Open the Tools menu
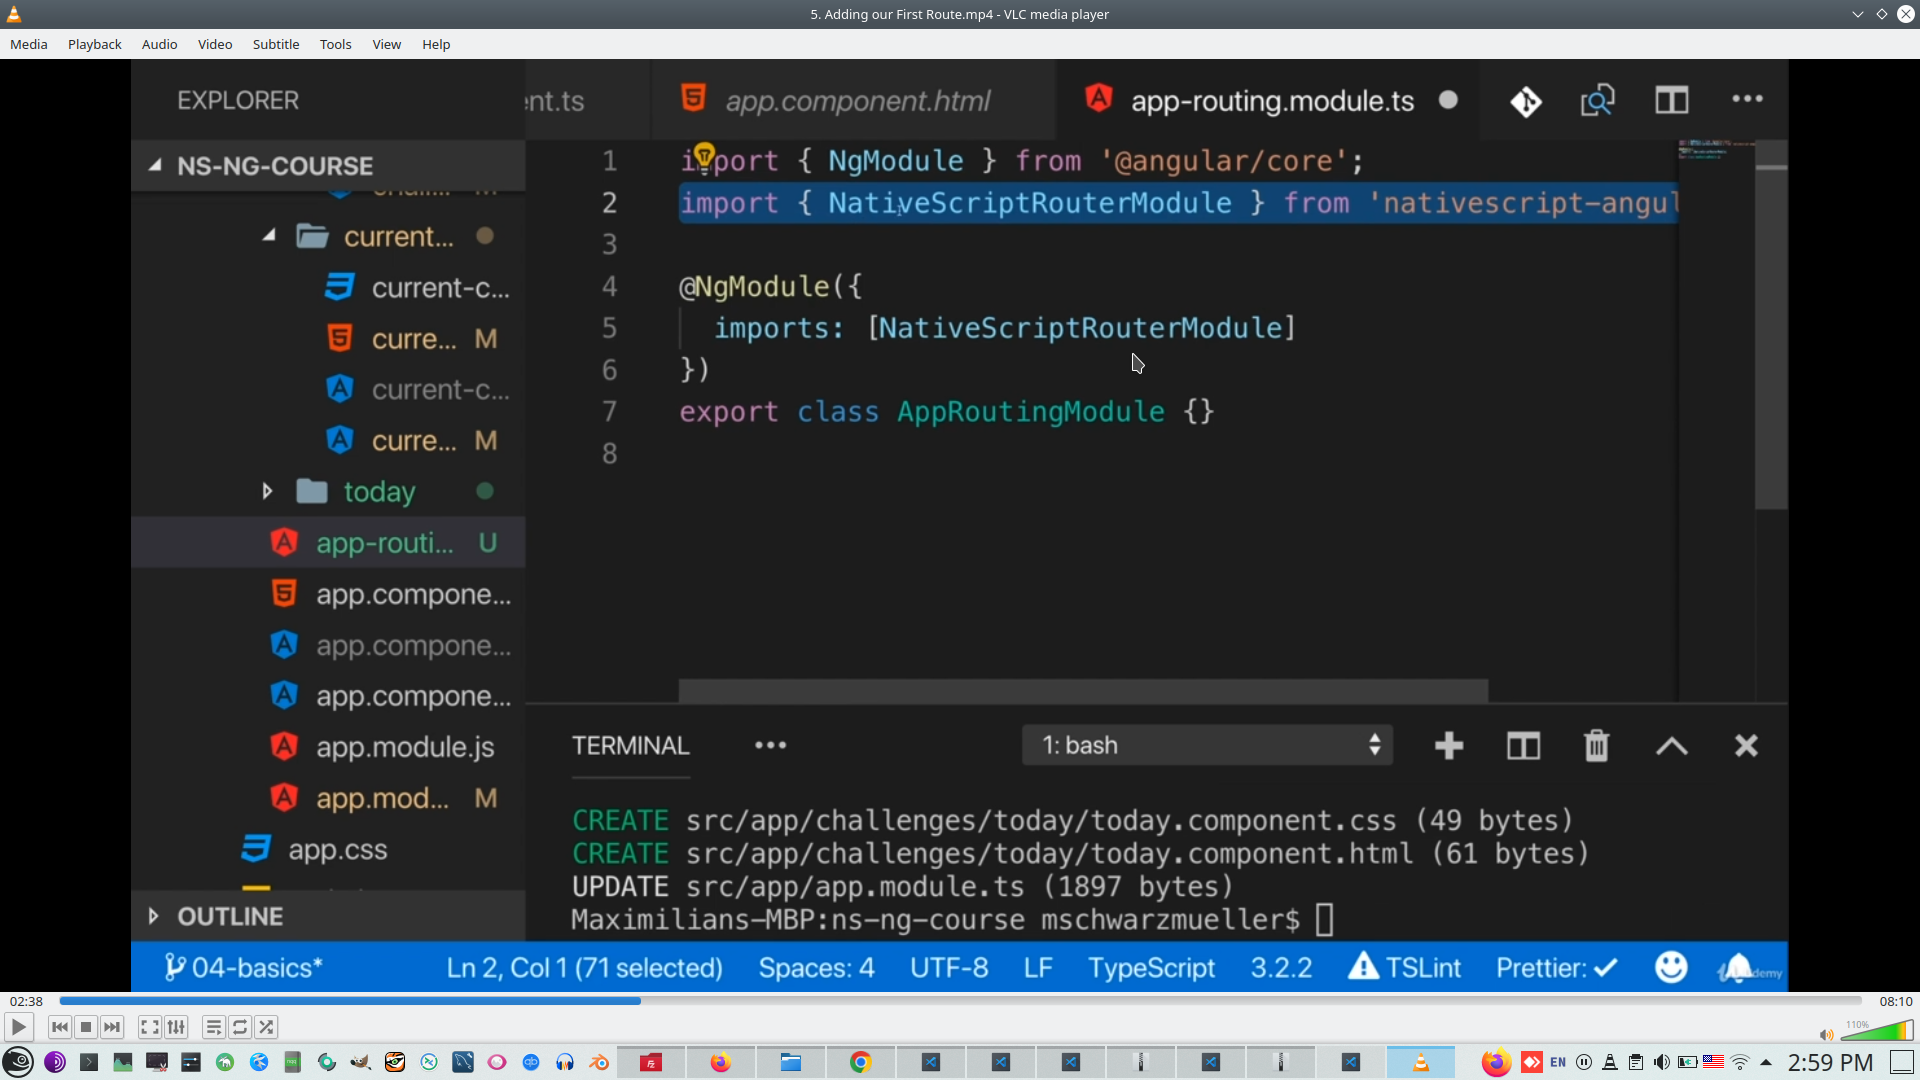The image size is (1920, 1080). tap(335, 44)
